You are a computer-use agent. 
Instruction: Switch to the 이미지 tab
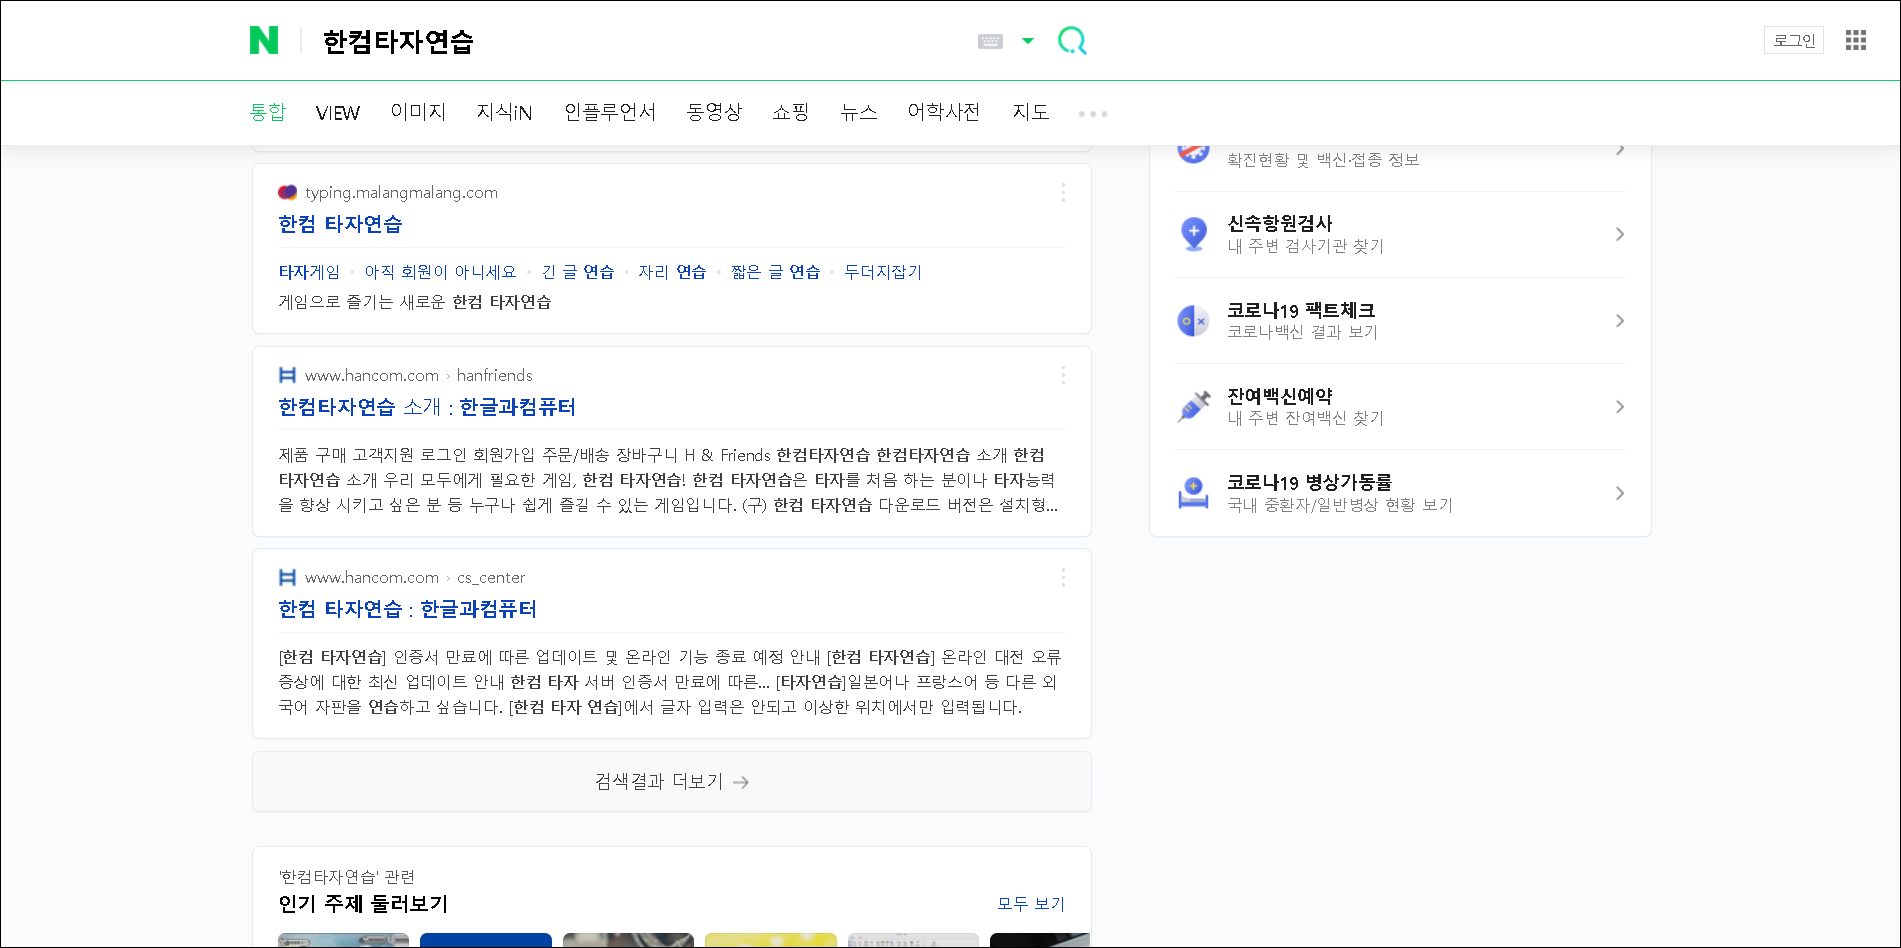[418, 112]
